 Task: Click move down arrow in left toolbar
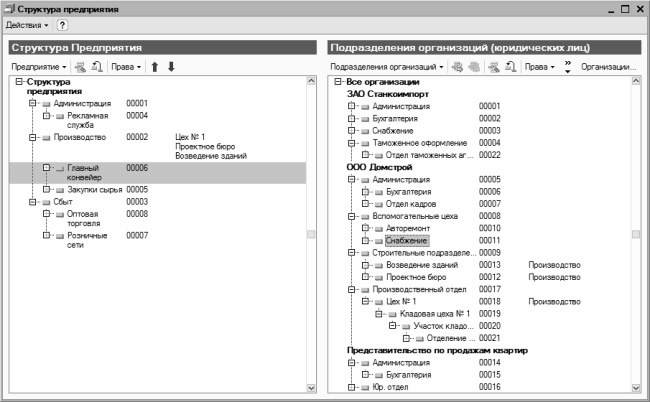click(x=171, y=67)
